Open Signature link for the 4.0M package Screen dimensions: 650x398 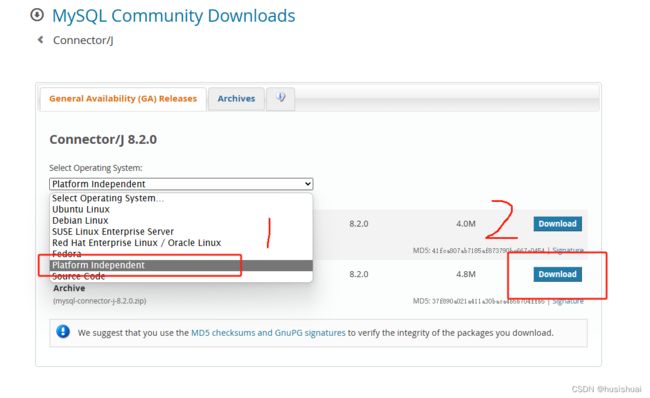pos(568,250)
